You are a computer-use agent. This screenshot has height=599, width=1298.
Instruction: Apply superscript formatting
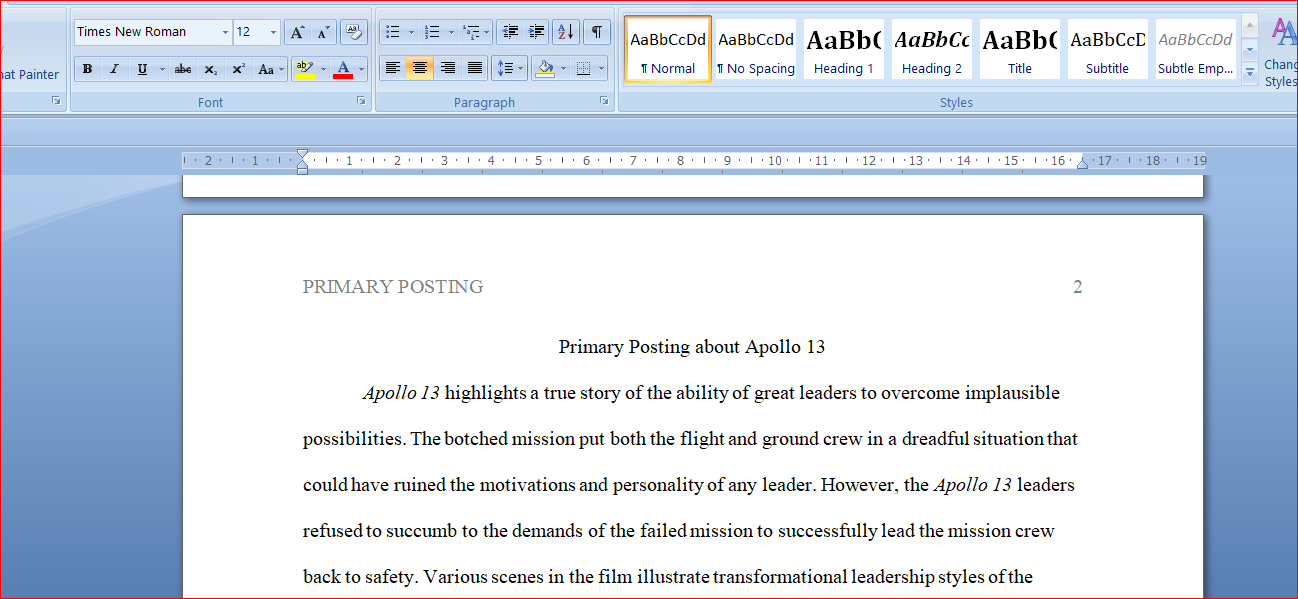[x=238, y=69]
